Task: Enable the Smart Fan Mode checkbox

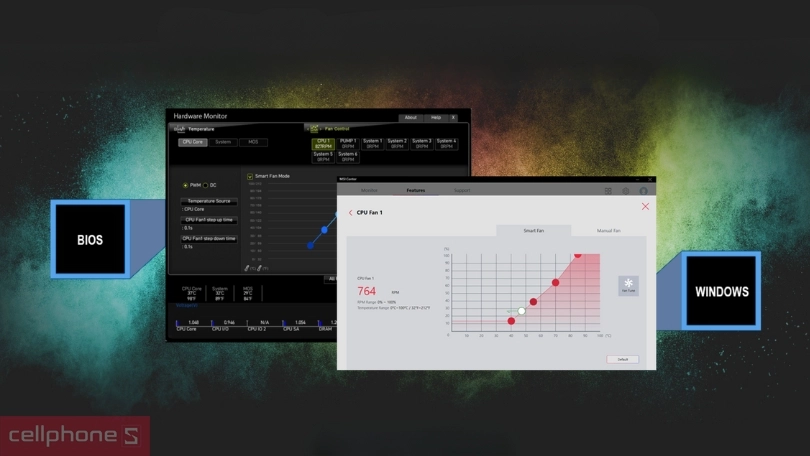Action: coord(250,176)
